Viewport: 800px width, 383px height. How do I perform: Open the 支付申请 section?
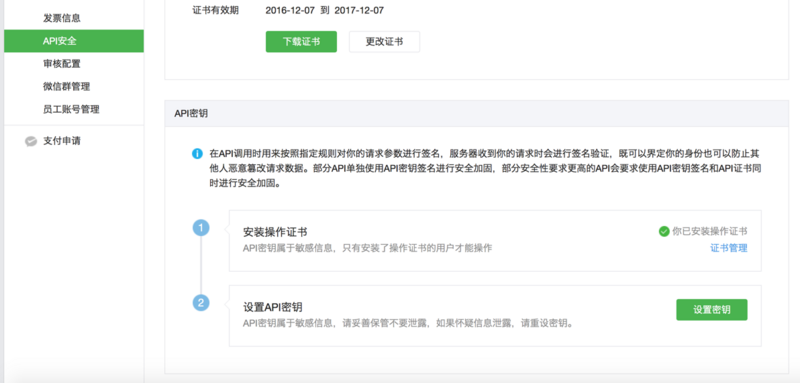[62, 141]
